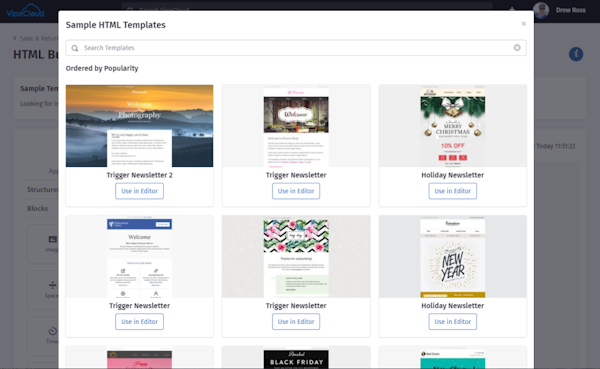Open the Black Friday template thumbnail

tap(296, 358)
